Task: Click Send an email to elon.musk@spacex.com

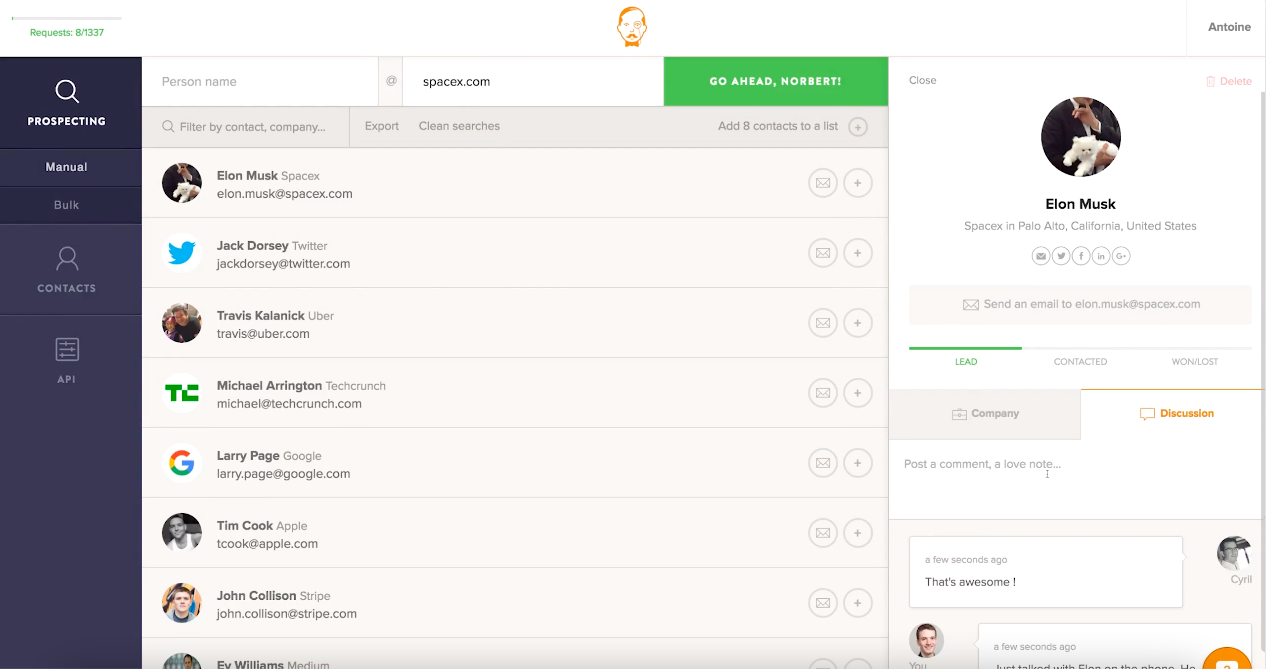Action: (x=1080, y=304)
